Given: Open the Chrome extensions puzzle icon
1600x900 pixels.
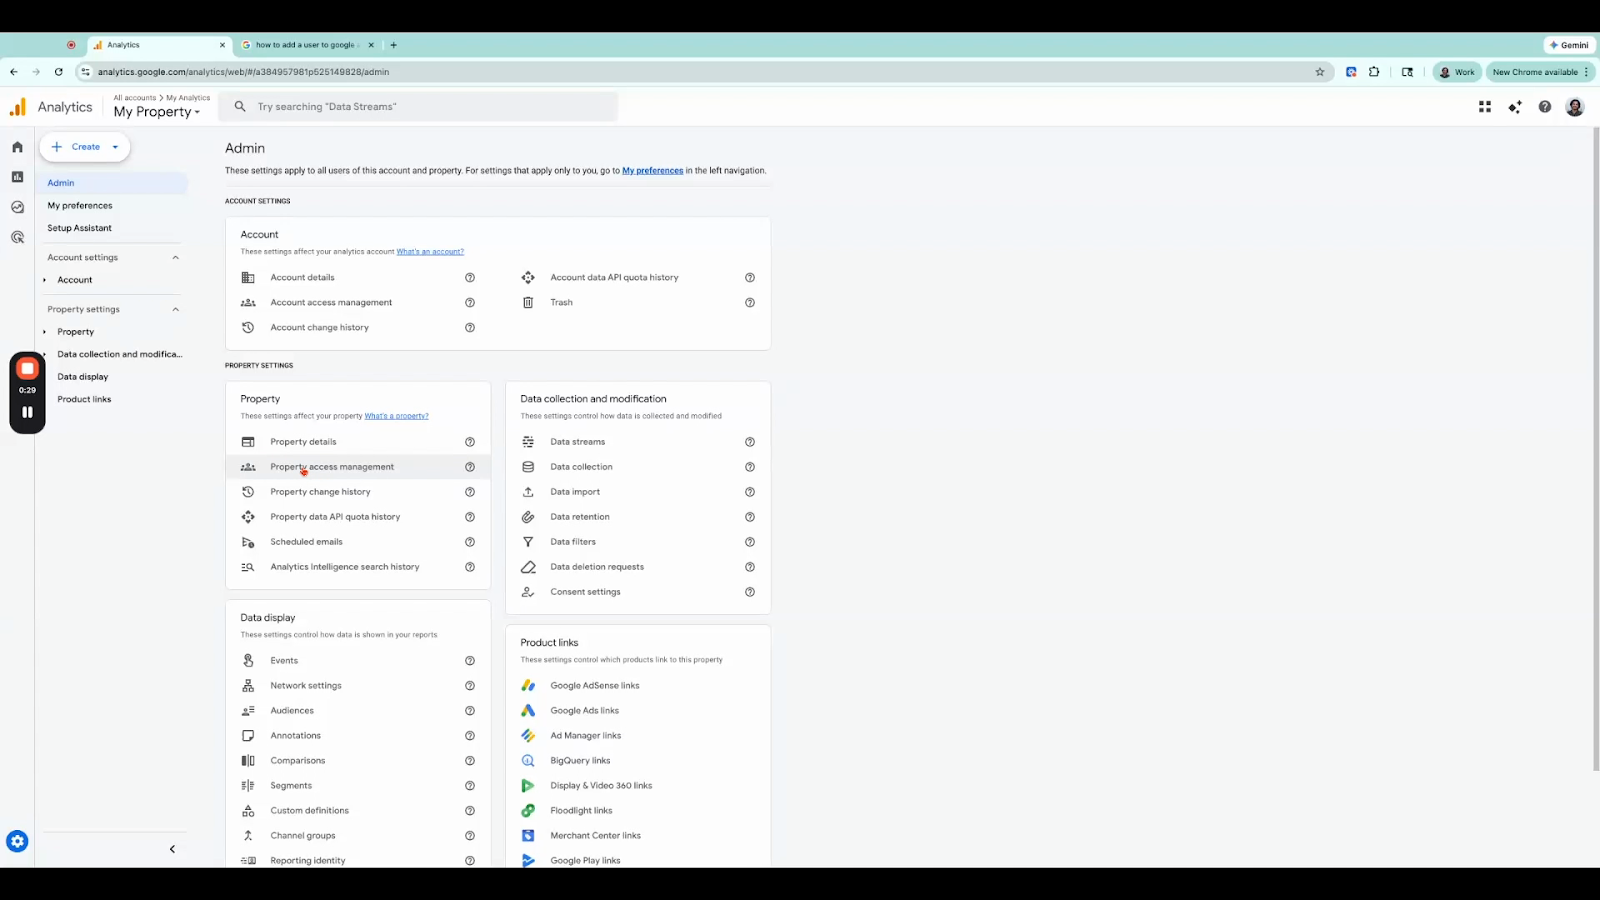Looking at the screenshot, I should click(x=1374, y=72).
